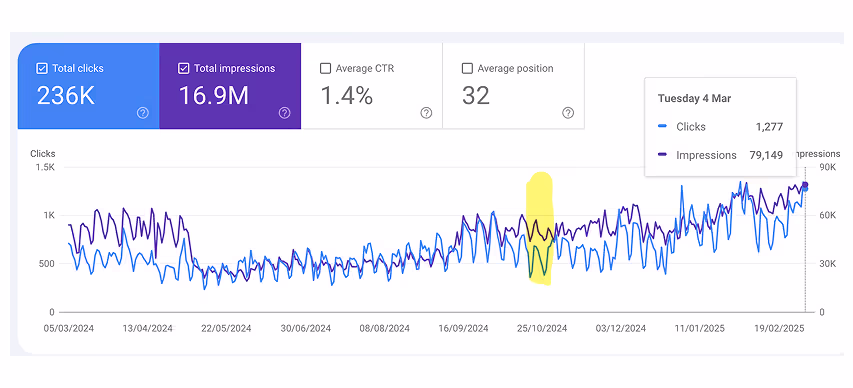
Task: Click the 11/01/2025 date axis label
Action: pos(700,329)
